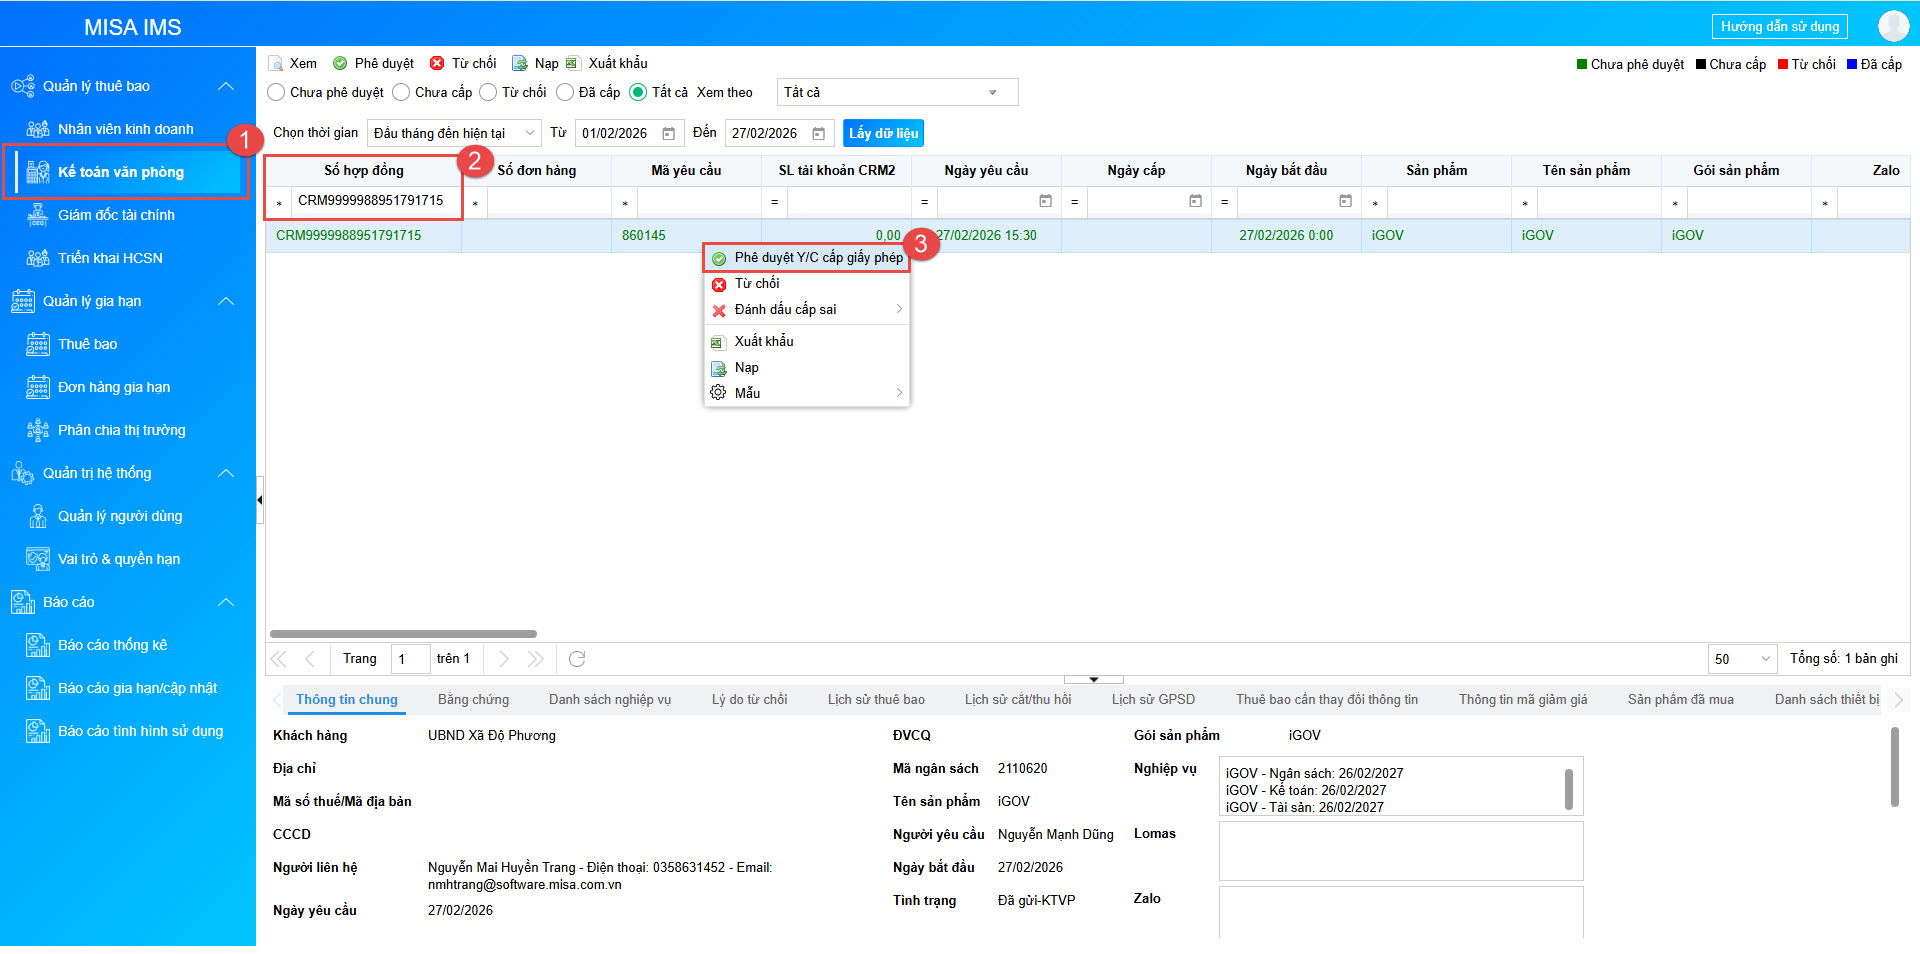Screen dimensions: 1920x954
Task: Click the Lấy dữ liệu button
Action: (883, 134)
